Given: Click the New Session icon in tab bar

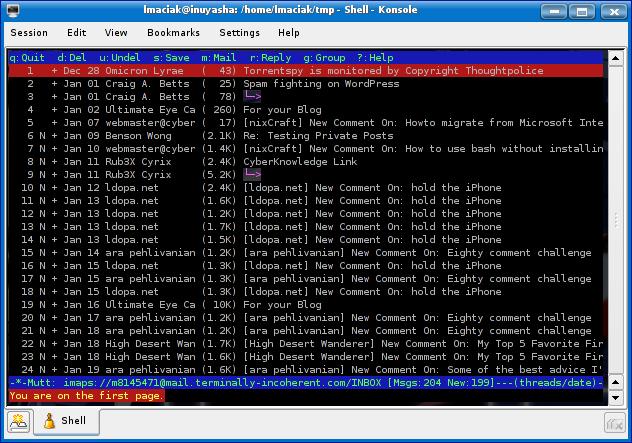Looking at the screenshot, I should tap(18, 423).
